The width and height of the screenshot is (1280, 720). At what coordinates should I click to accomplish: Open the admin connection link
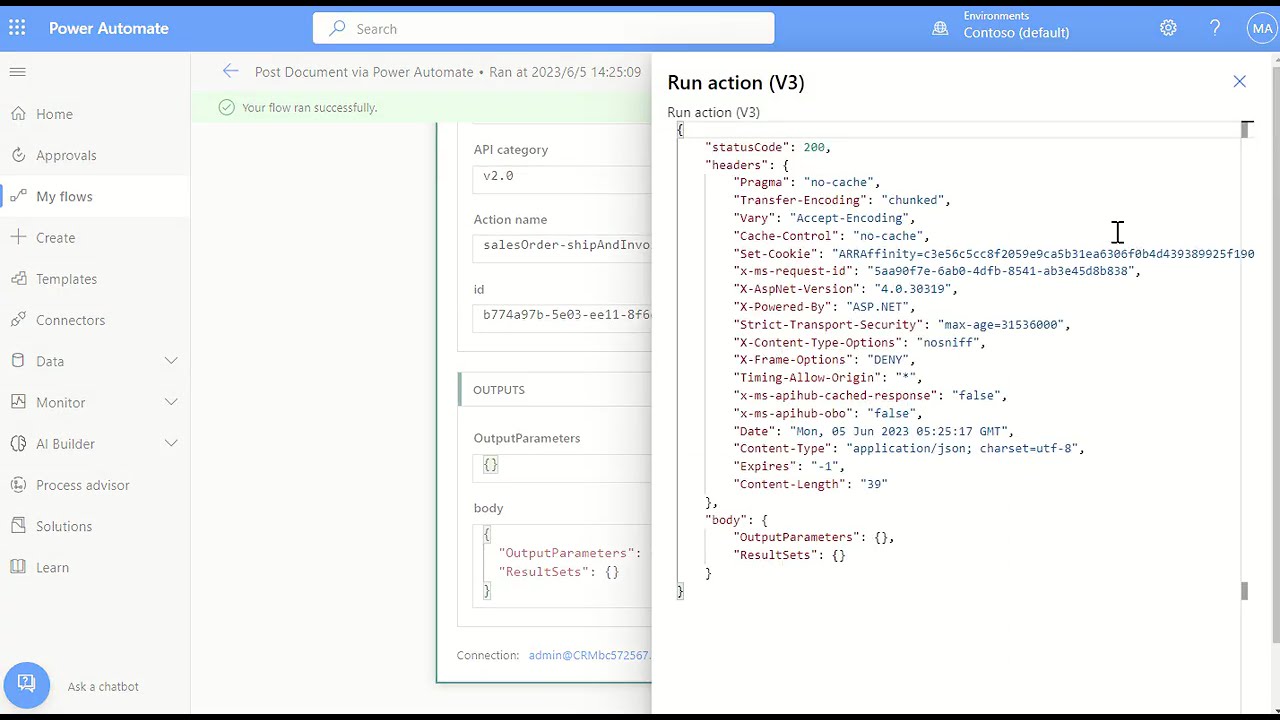coord(589,655)
